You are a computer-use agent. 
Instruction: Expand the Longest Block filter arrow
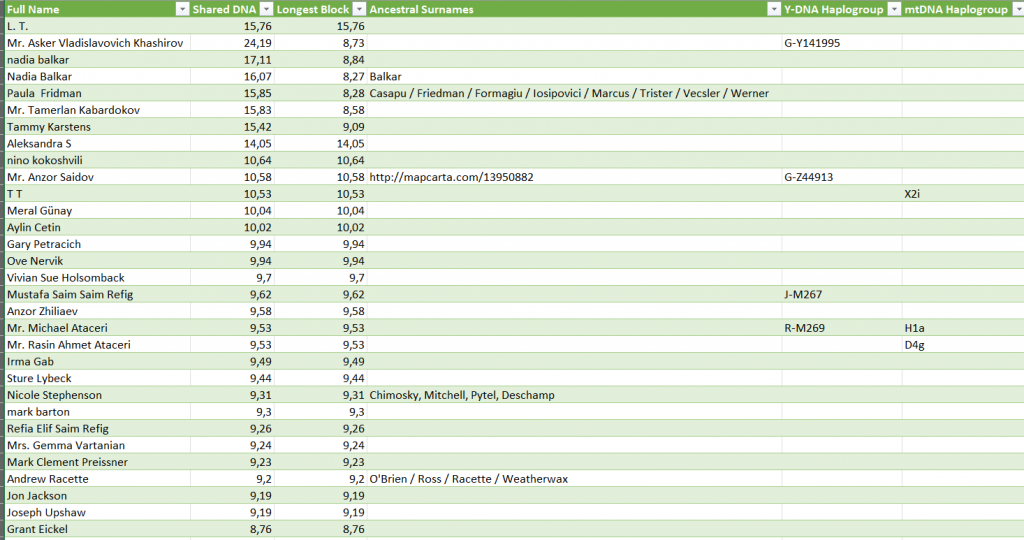point(359,9)
